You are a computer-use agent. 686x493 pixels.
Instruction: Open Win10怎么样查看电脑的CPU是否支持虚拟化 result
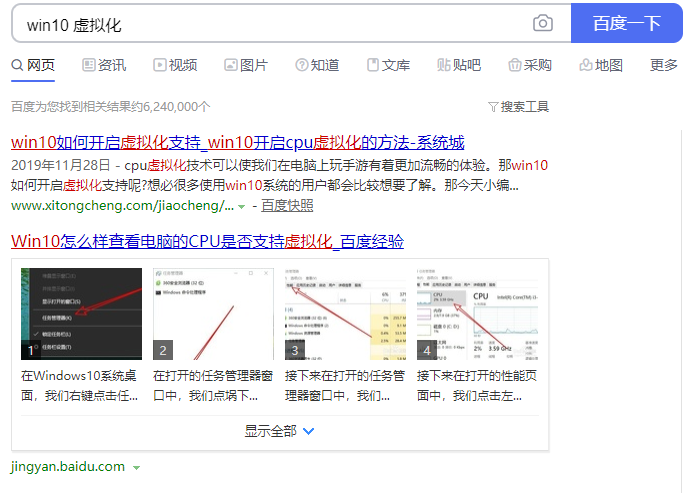click(207, 241)
